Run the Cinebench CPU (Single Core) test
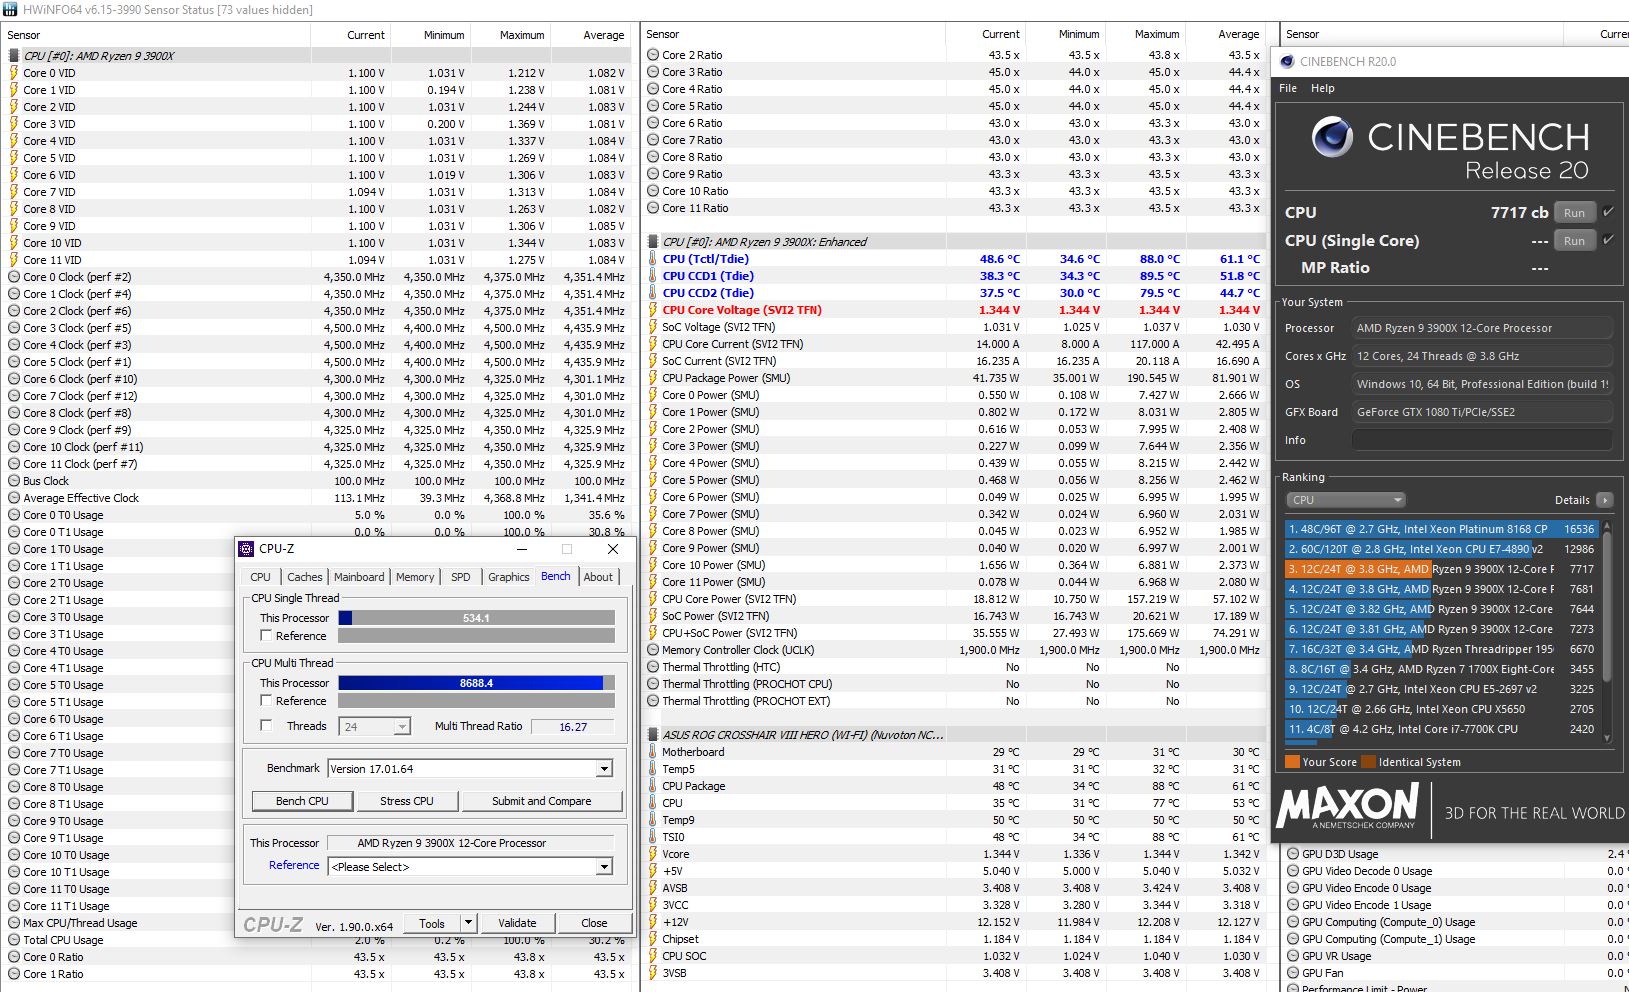The width and height of the screenshot is (1629, 992). click(1575, 240)
